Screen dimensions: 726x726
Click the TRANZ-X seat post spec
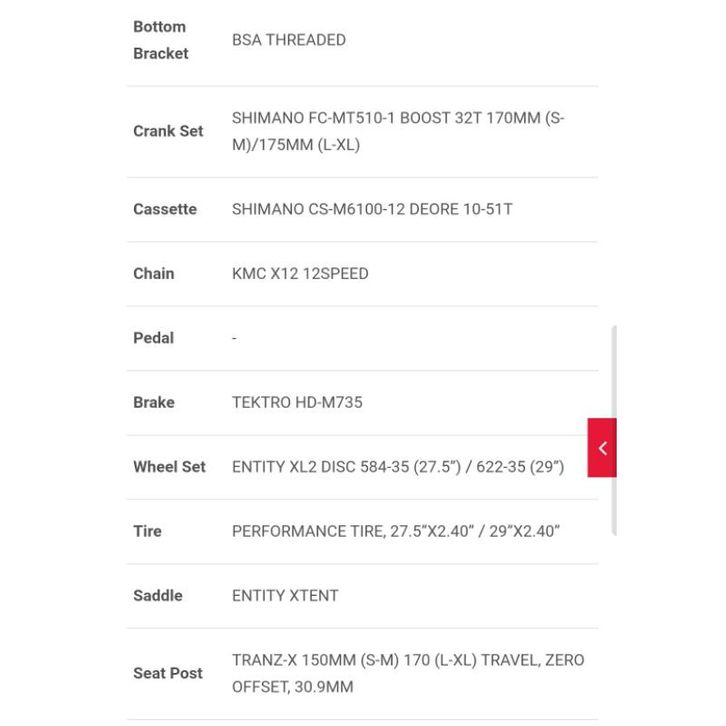point(408,673)
